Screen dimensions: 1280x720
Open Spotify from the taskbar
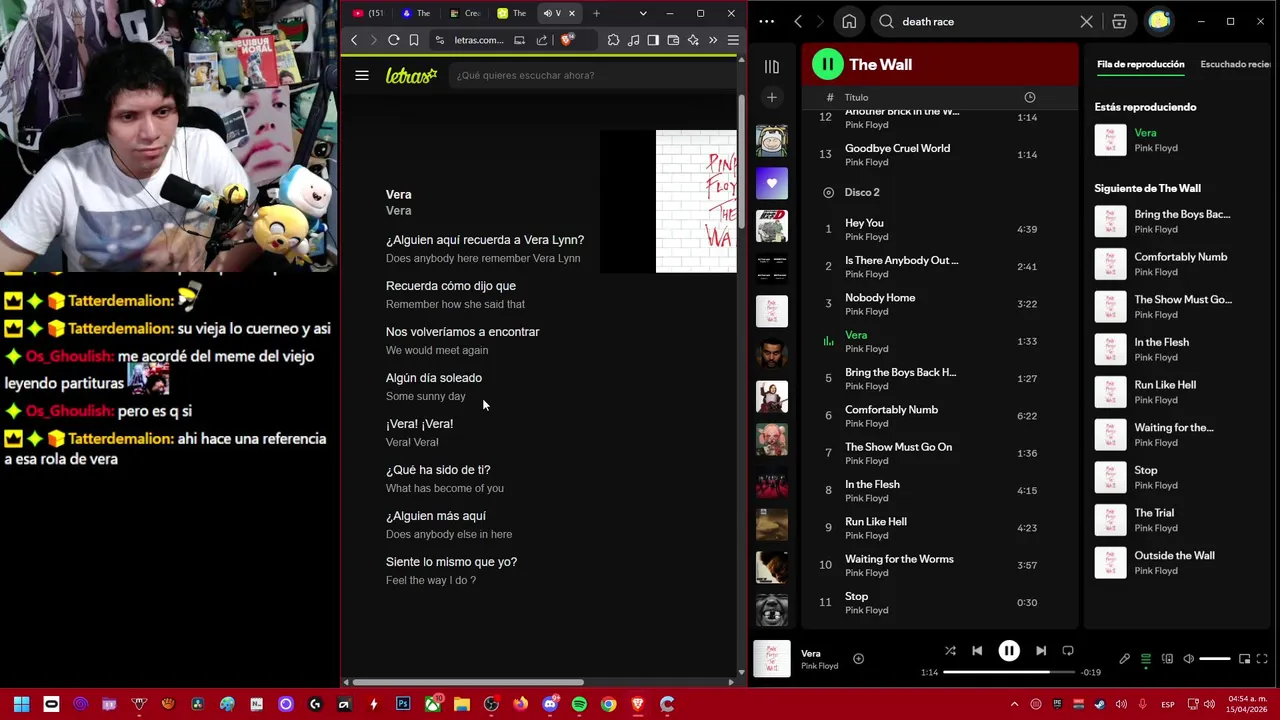(579, 705)
